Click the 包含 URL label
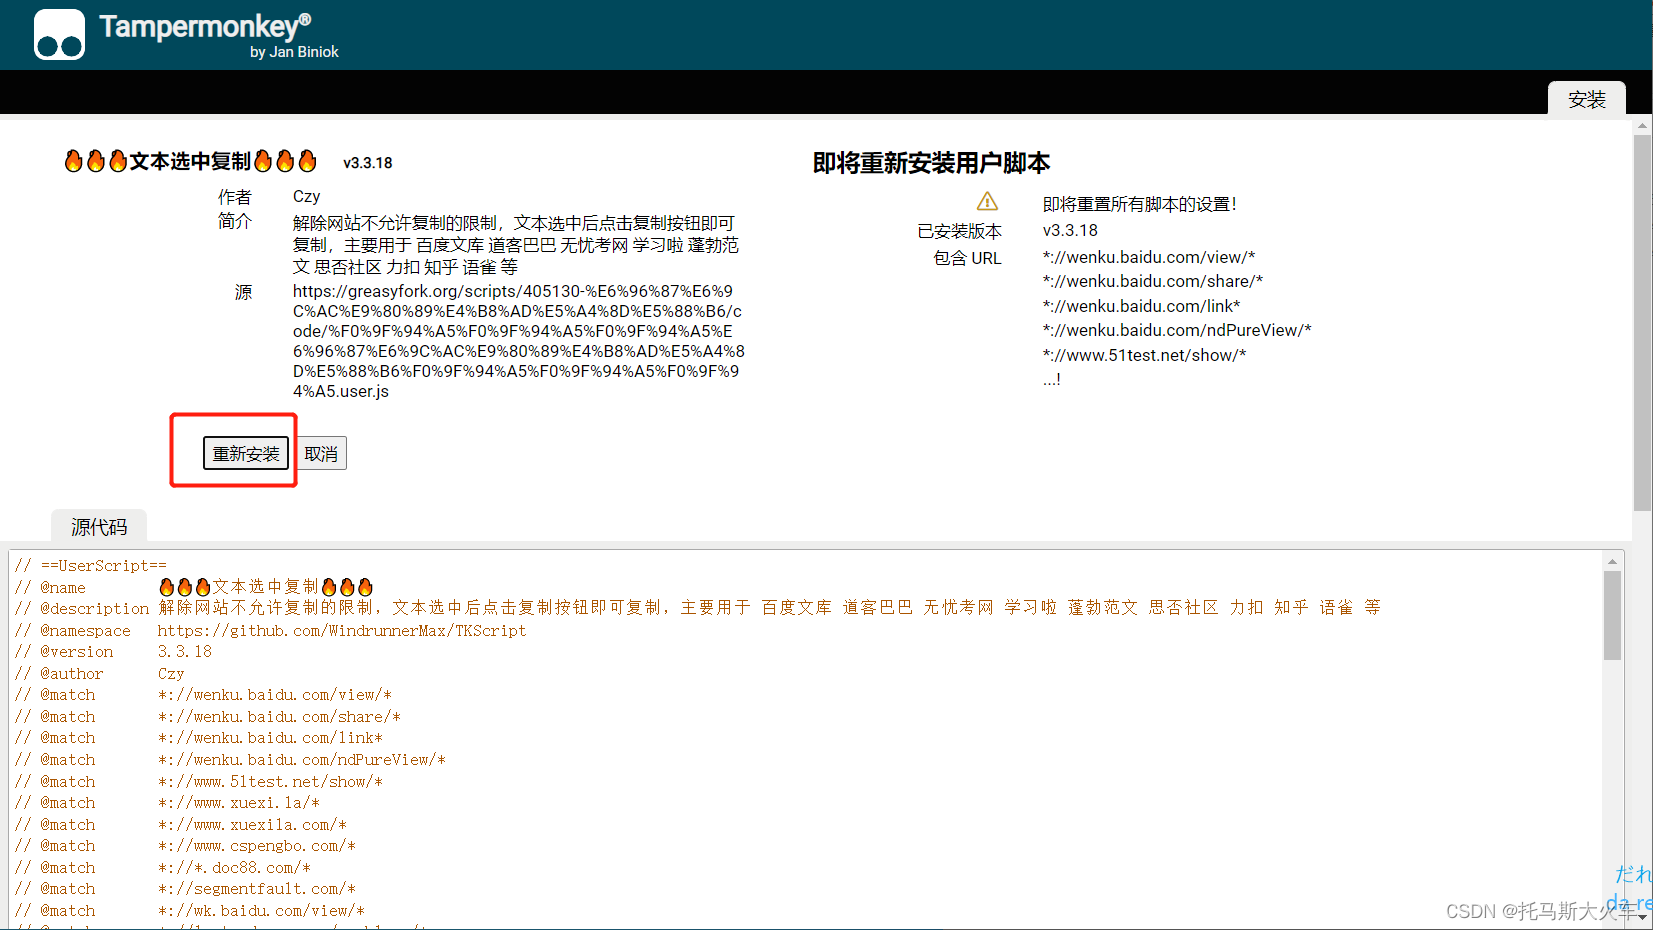This screenshot has height=930, width=1653. pos(967,258)
